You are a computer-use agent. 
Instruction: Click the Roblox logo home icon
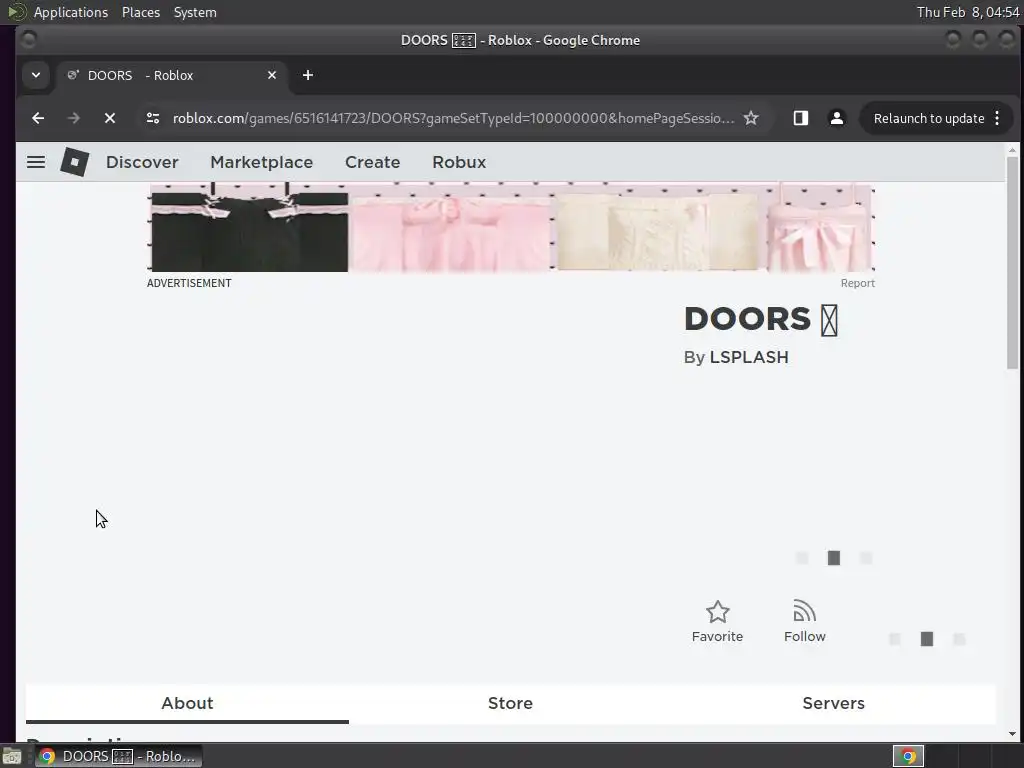[74, 161]
